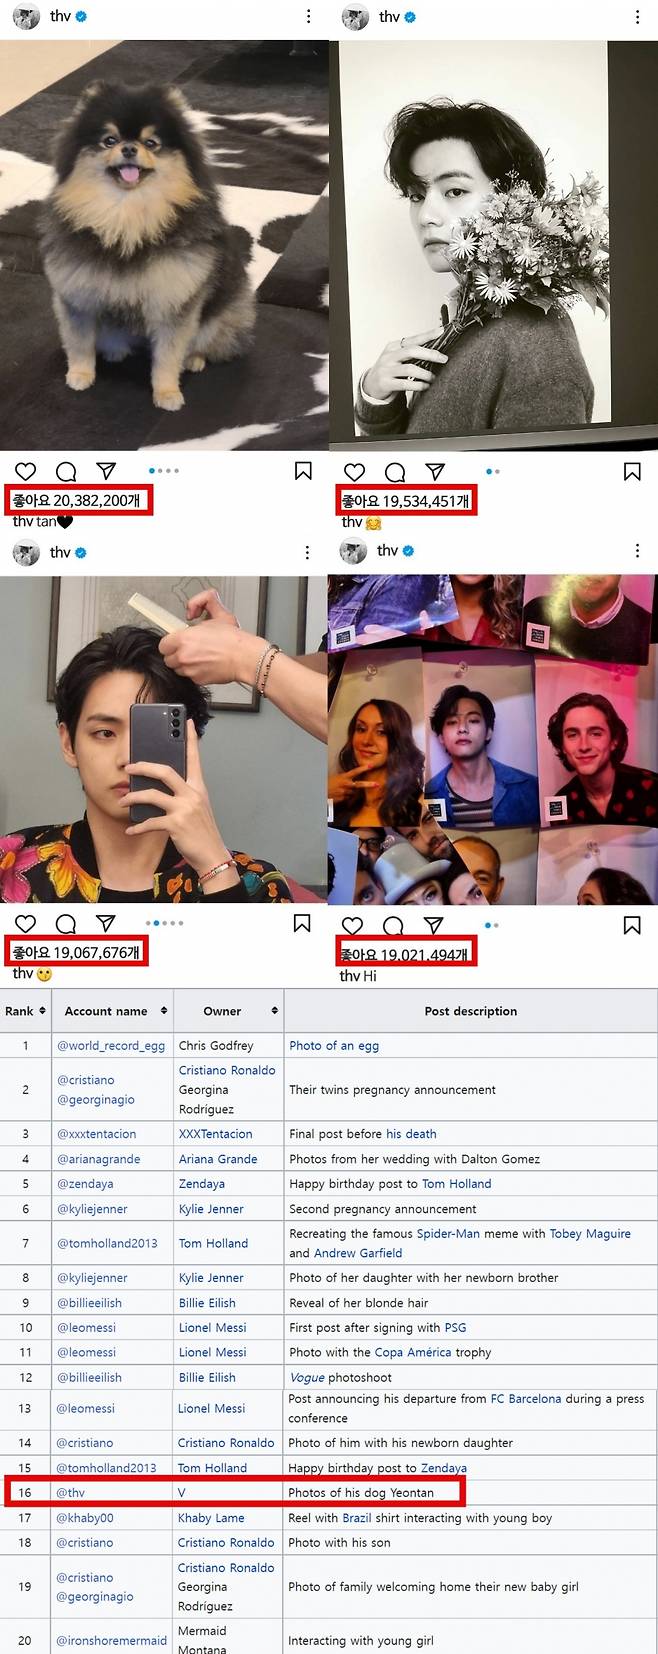The width and height of the screenshot is (658, 1654).
Task: Open the @thv account link in row 16
Action: click(71, 1493)
